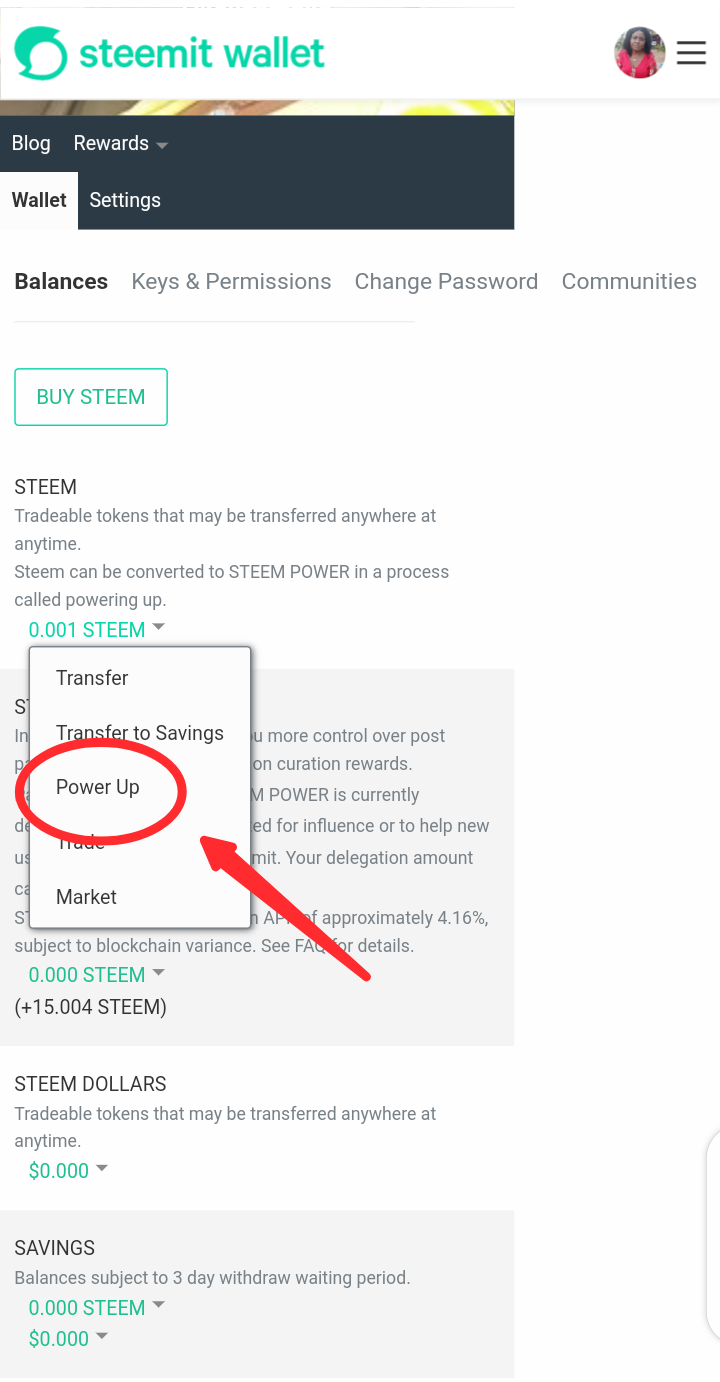Open the Steem Dollars $0.000 dropdown
Image resolution: width=720 pixels, height=1382 pixels.
(x=68, y=1171)
